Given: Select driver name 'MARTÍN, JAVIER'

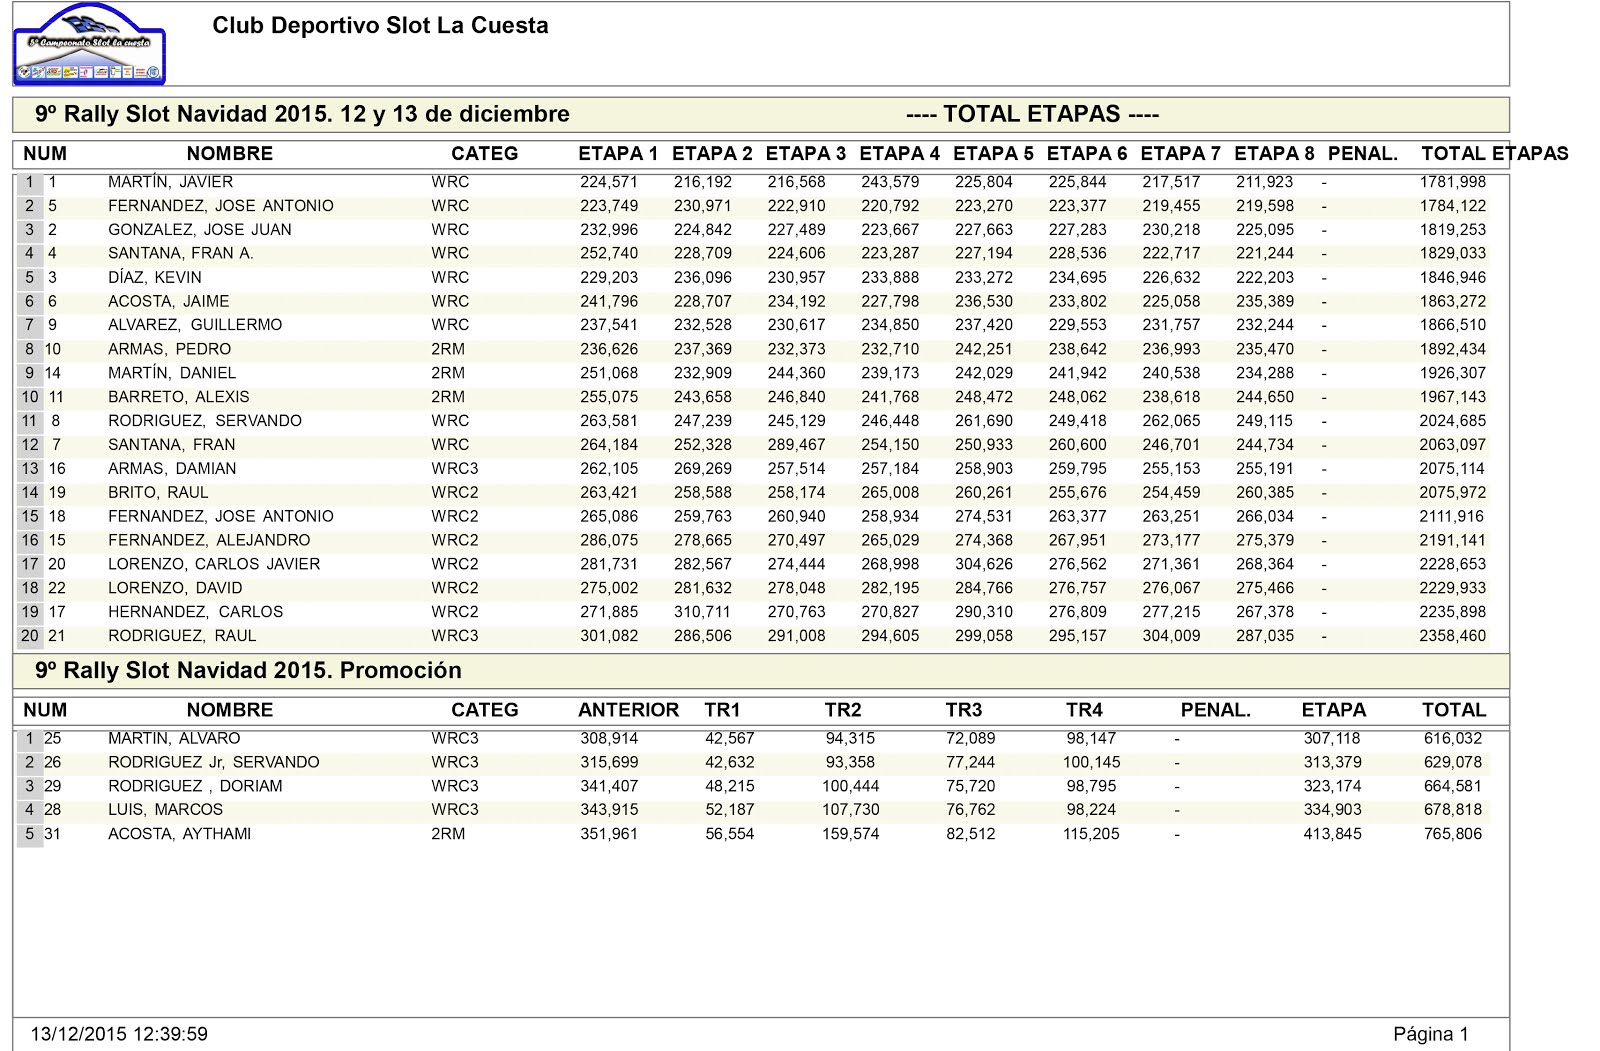Looking at the screenshot, I should point(170,182).
